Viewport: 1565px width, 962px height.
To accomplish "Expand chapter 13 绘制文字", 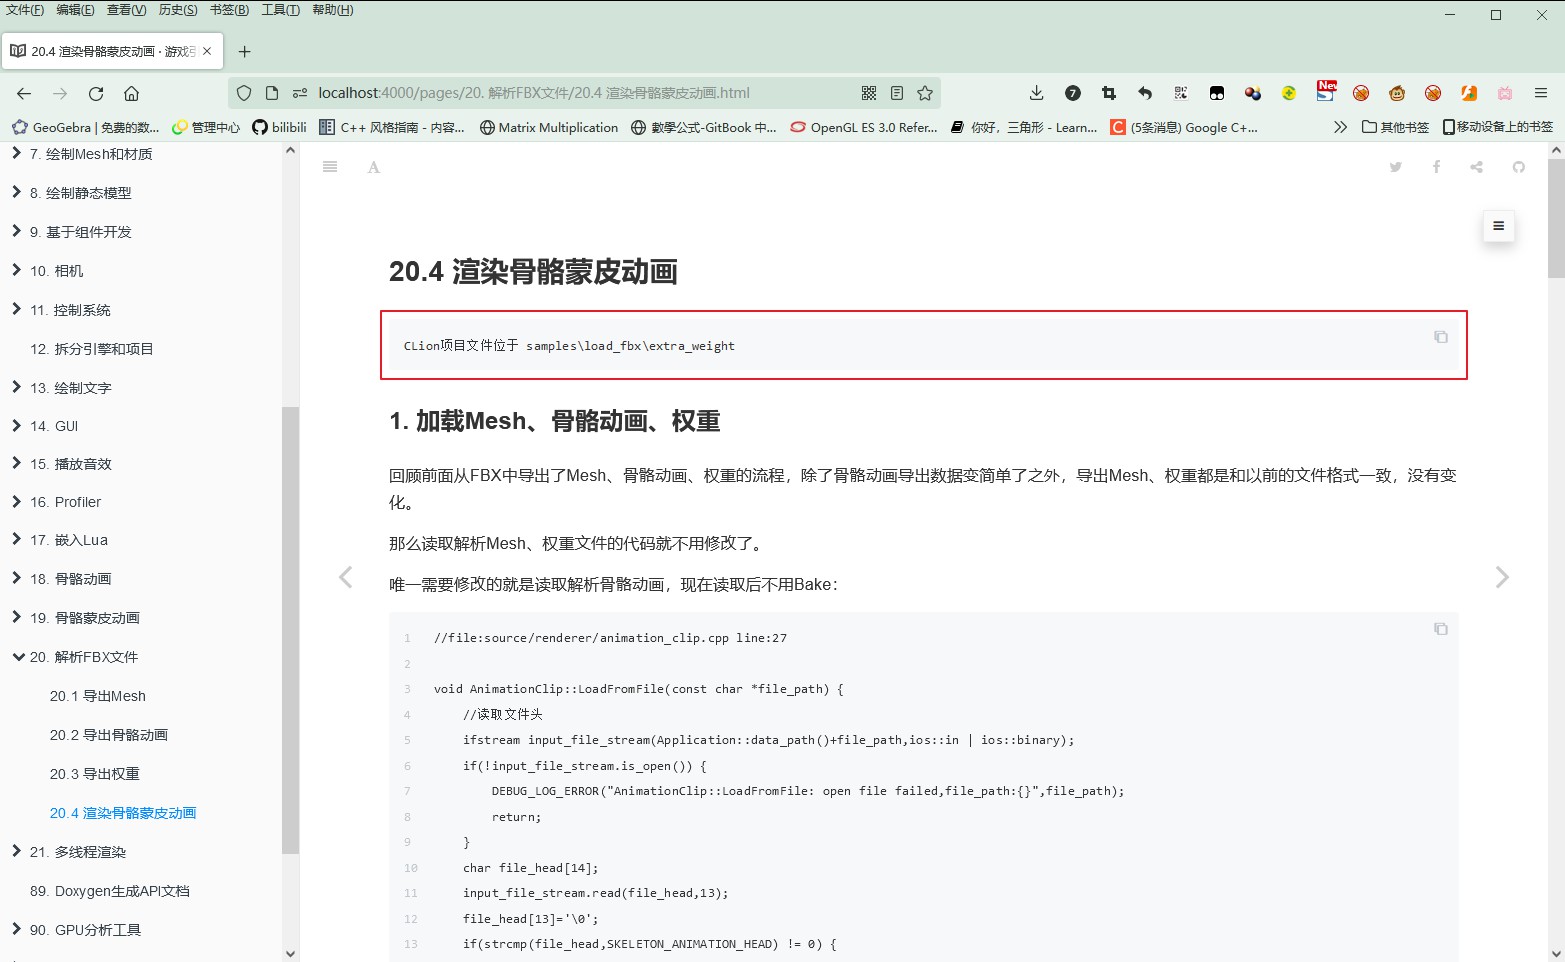I will (16, 387).
